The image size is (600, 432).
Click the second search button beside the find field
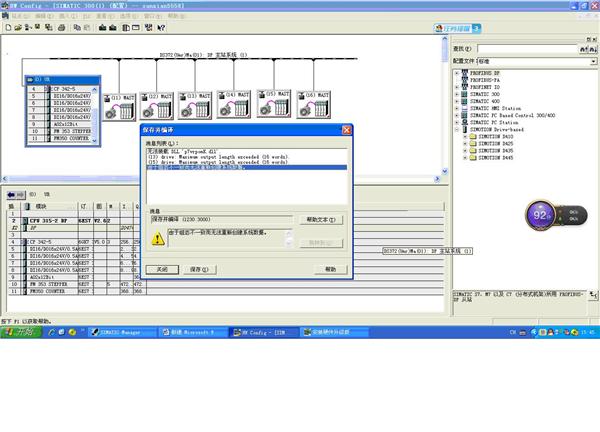[593, 49]
